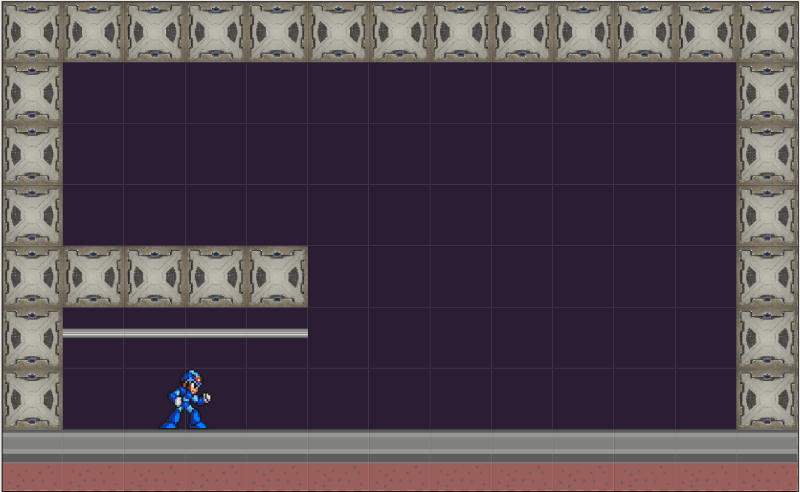800x492 pixels.
Task: Click the thin silver platform bar under the ledge
Action: [x=185, y=333]
